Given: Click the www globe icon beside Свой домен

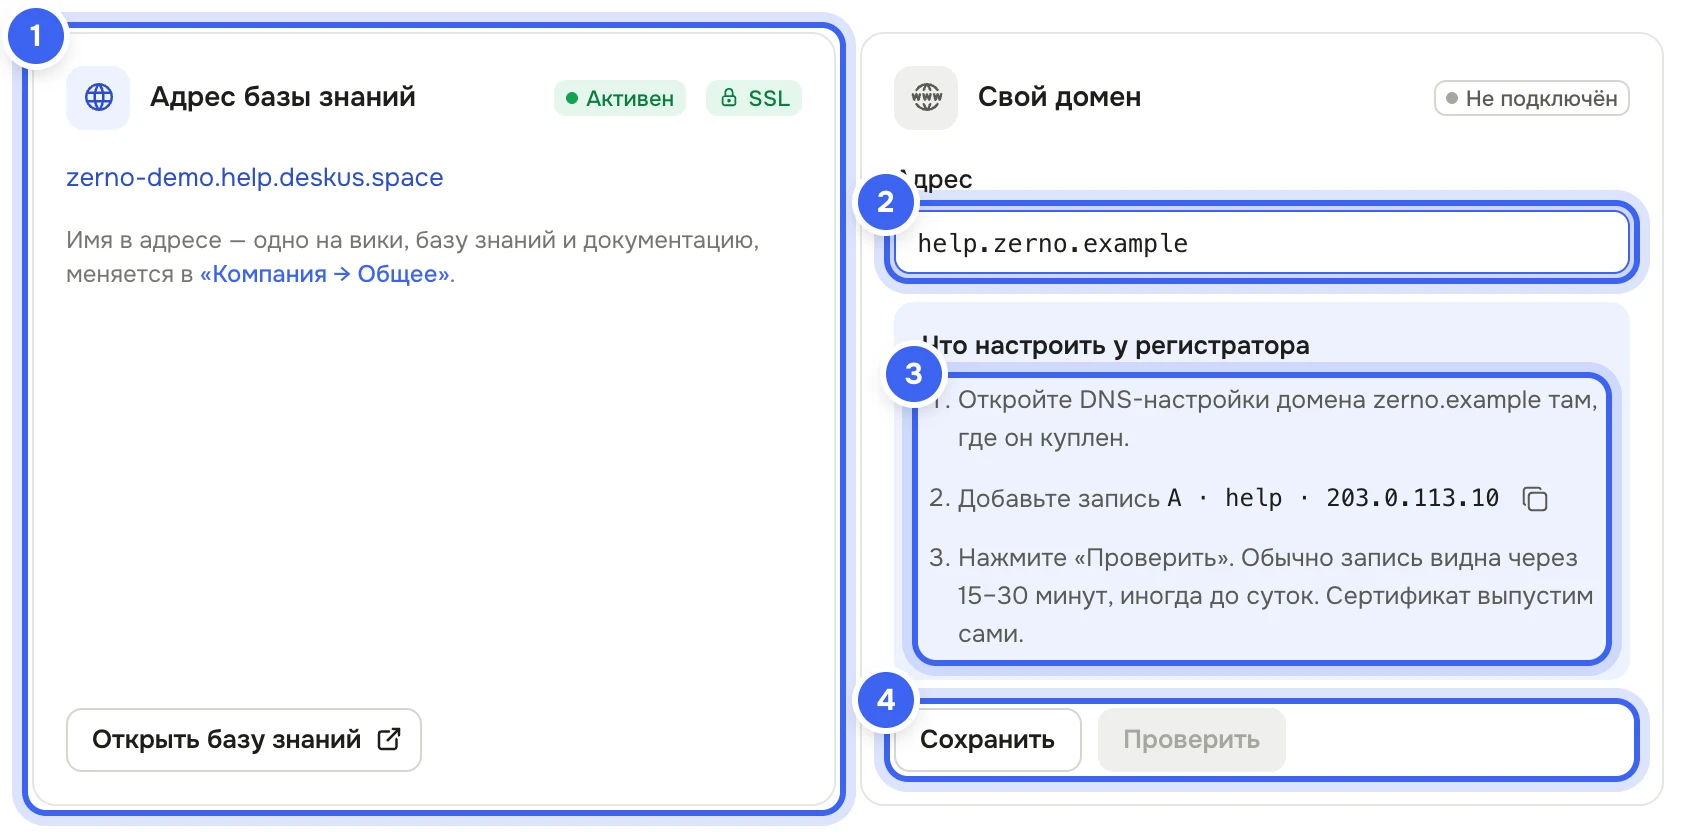Looking at the screenshot, I should [926, 97].
